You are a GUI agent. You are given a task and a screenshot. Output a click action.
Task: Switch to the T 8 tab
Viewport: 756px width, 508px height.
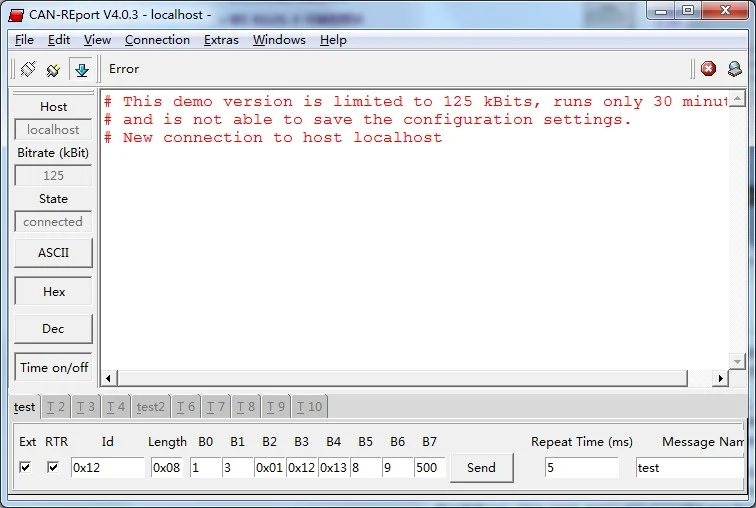245,407
